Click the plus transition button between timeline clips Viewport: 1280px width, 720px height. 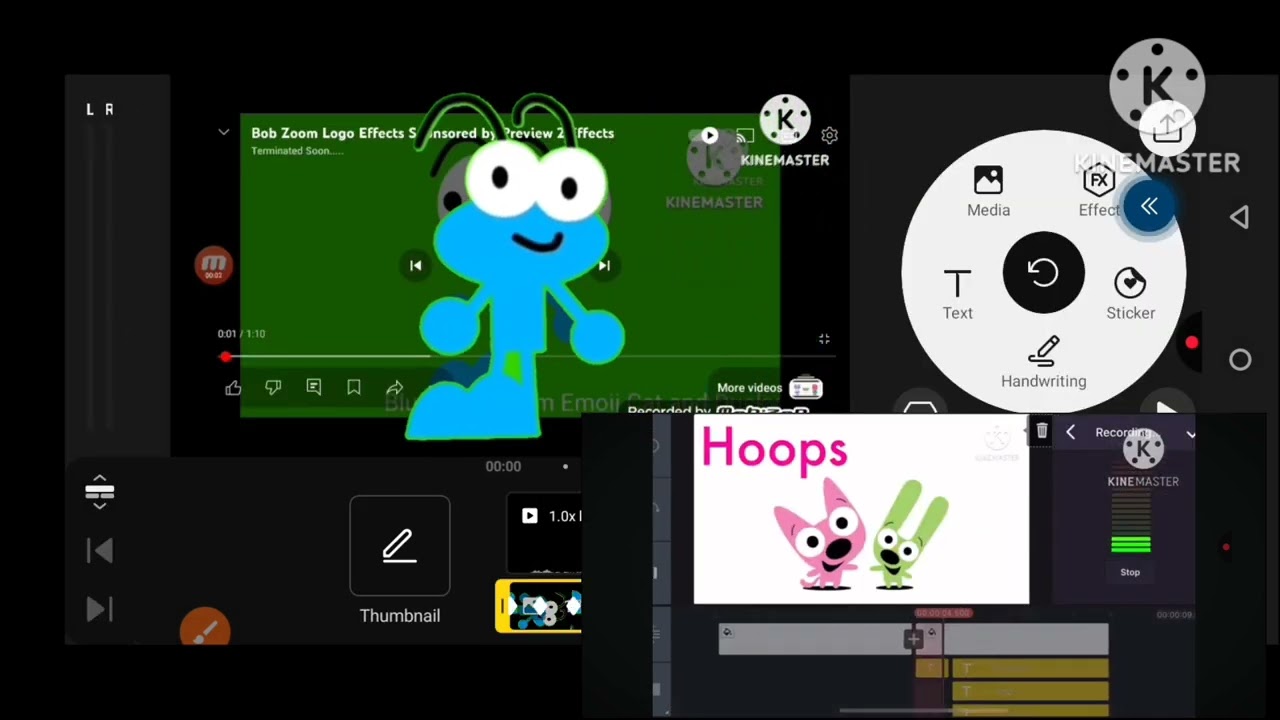coord(913,639)
